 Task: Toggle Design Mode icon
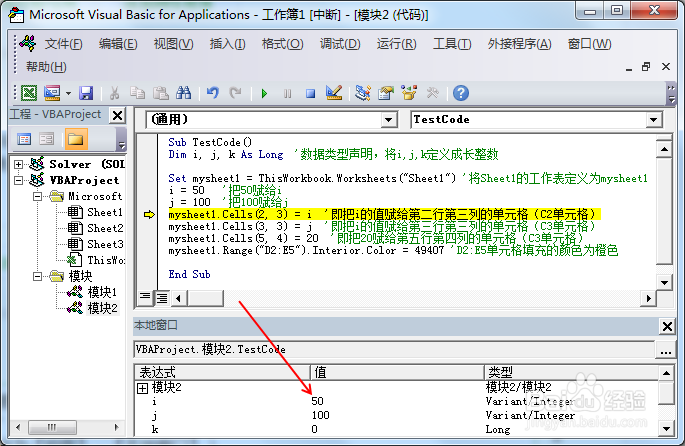(x=334, y=93)
